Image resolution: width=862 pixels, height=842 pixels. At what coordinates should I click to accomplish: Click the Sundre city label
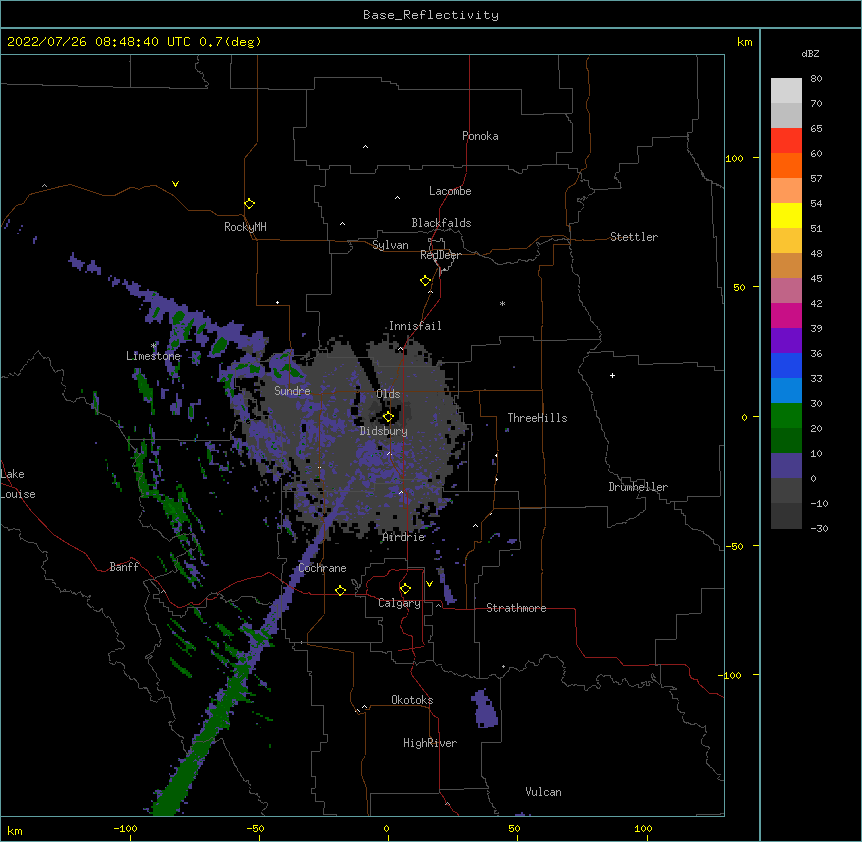click(292, 391)
